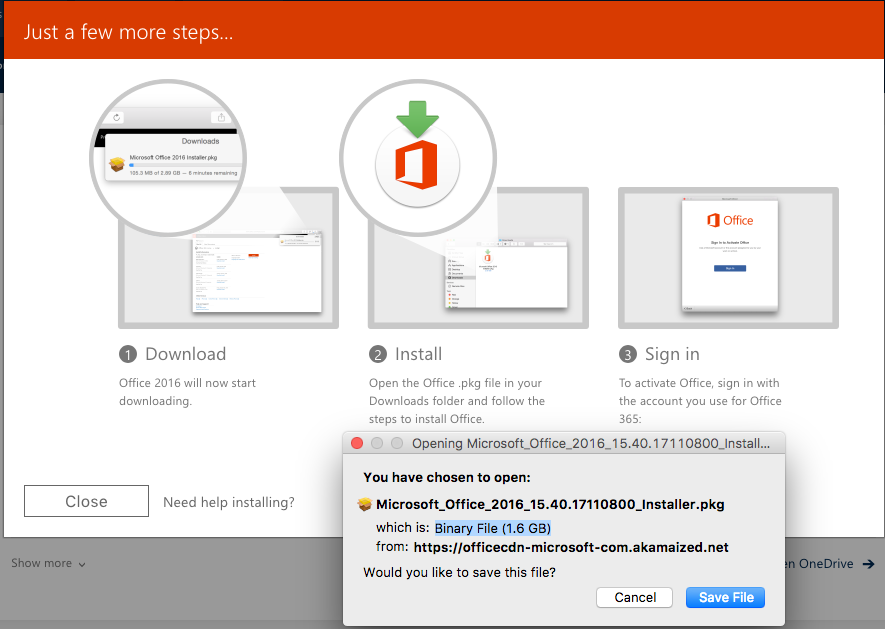This screenshot has height=629, width=885.
Task: Click the share icon in the Download illustration
Action: [x=222, y=117]
